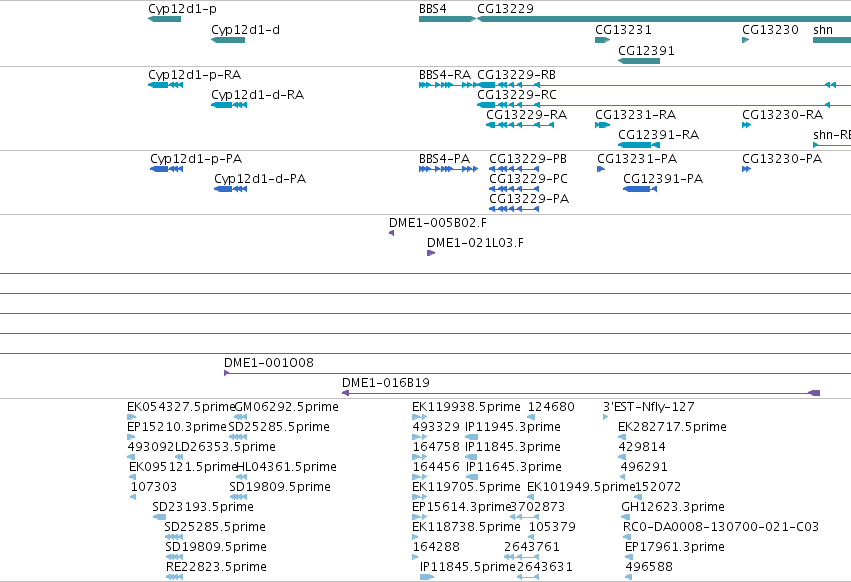
Task: Open the 429814 EST feature
Action: 622,457
